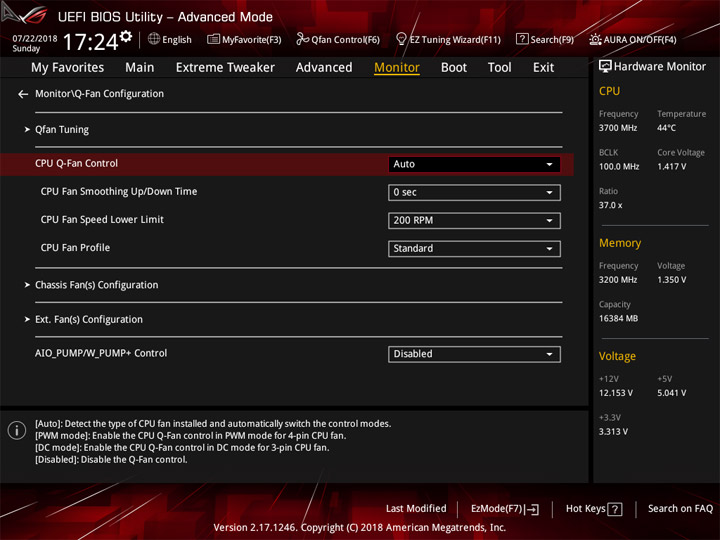The image size is (720, 540).
Task: Click the info icon beside help text
Action: 17,431
